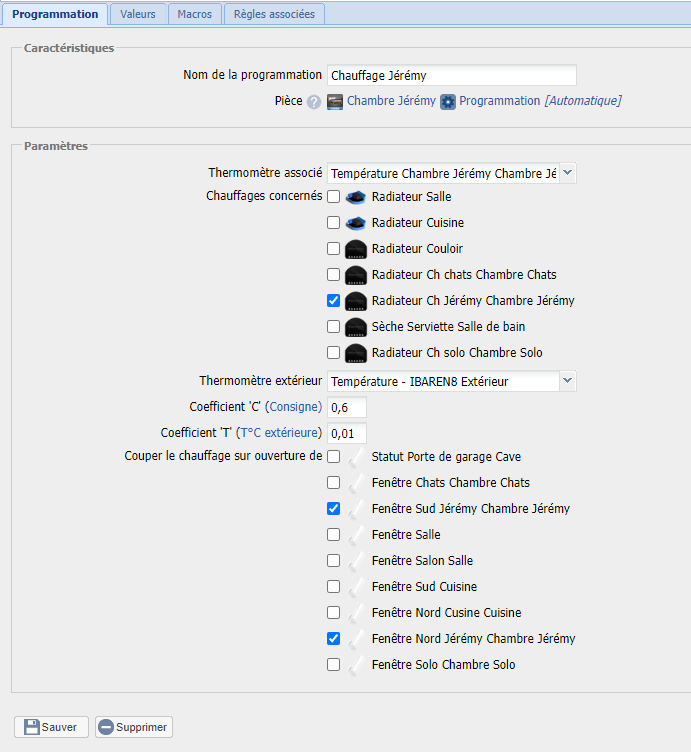Click the black module icon for Radiateur Couloir
The height and width of the screenshot is (754, 691).
pos(356,249)
